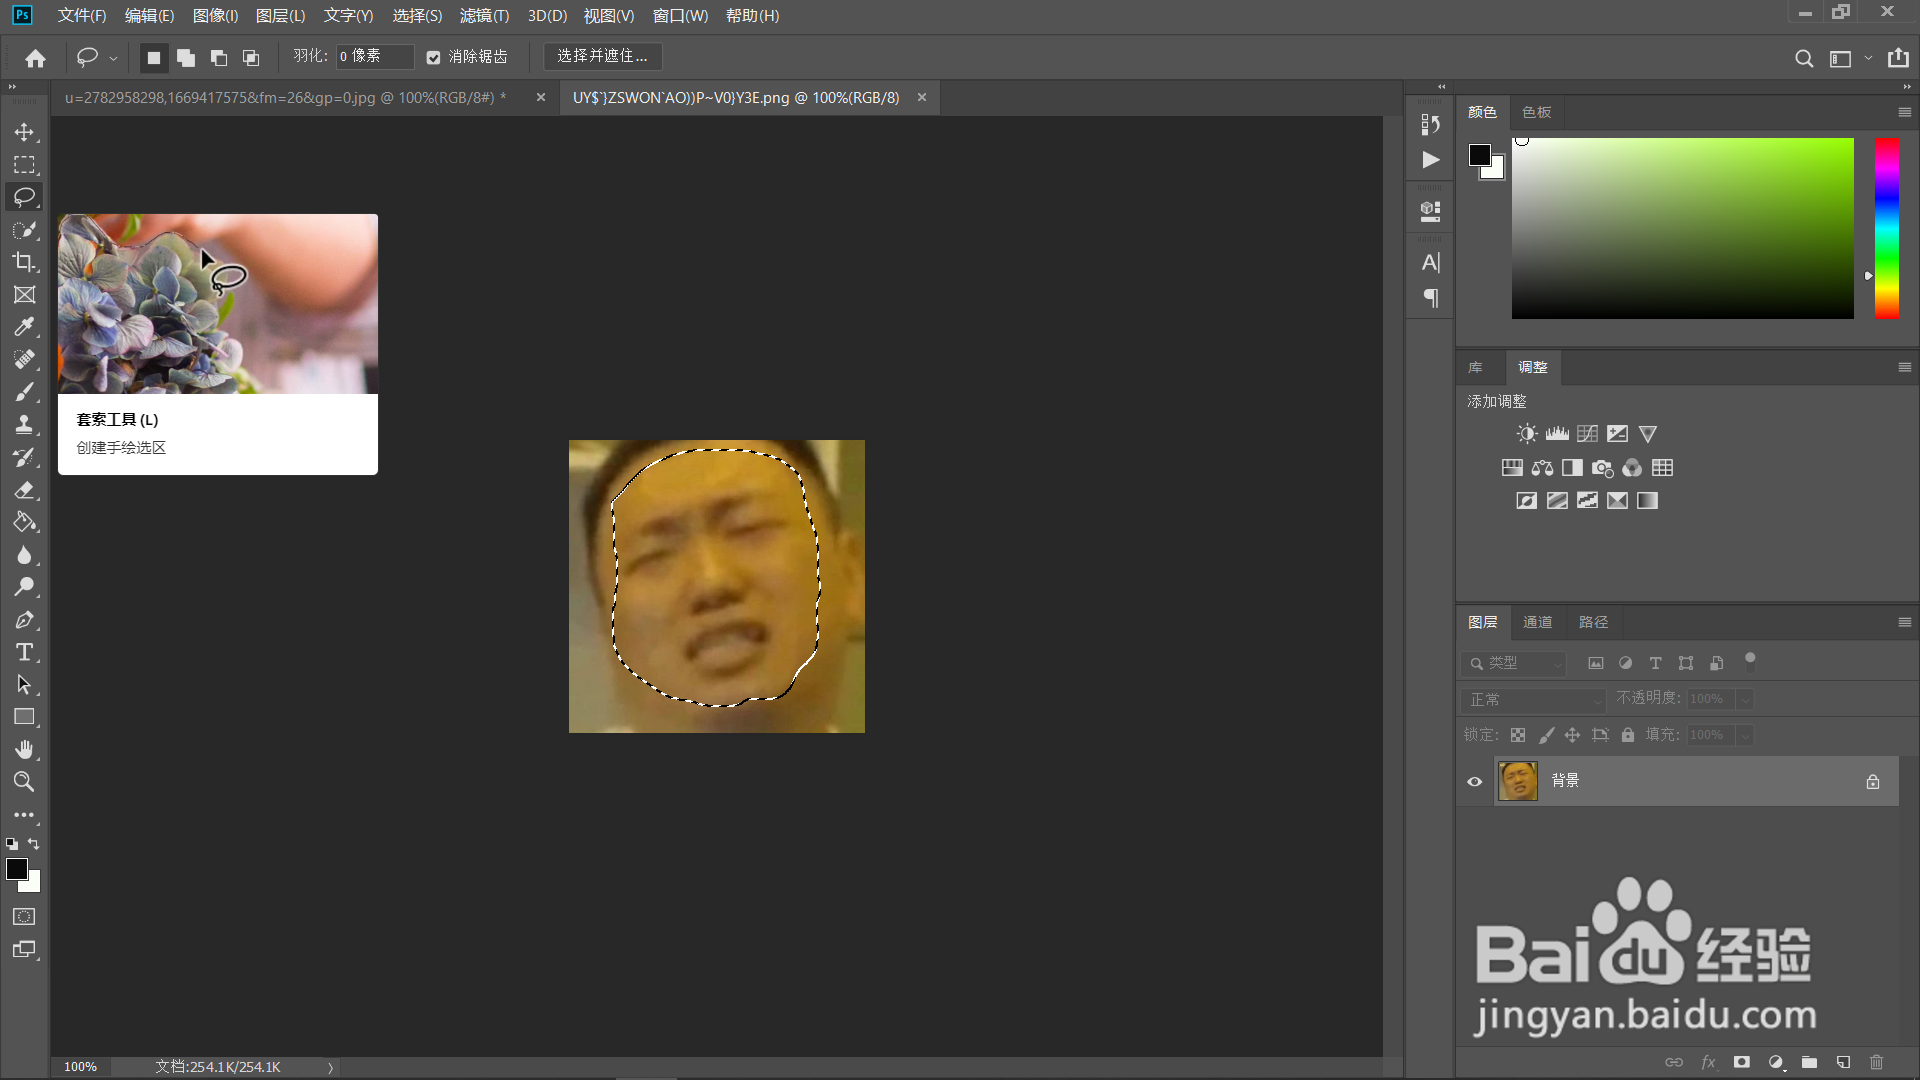Image resolution: width=1920 pixels, height=1080 pixels.
Task: Open the 滤镜(T) menu
Action: tap(484, 16)
